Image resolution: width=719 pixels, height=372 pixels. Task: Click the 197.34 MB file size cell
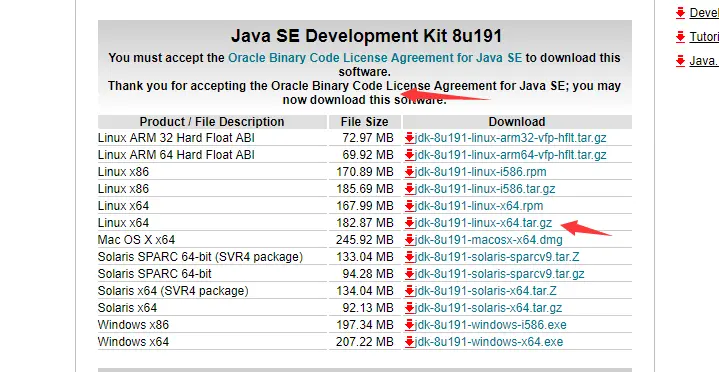pos(365,325)
